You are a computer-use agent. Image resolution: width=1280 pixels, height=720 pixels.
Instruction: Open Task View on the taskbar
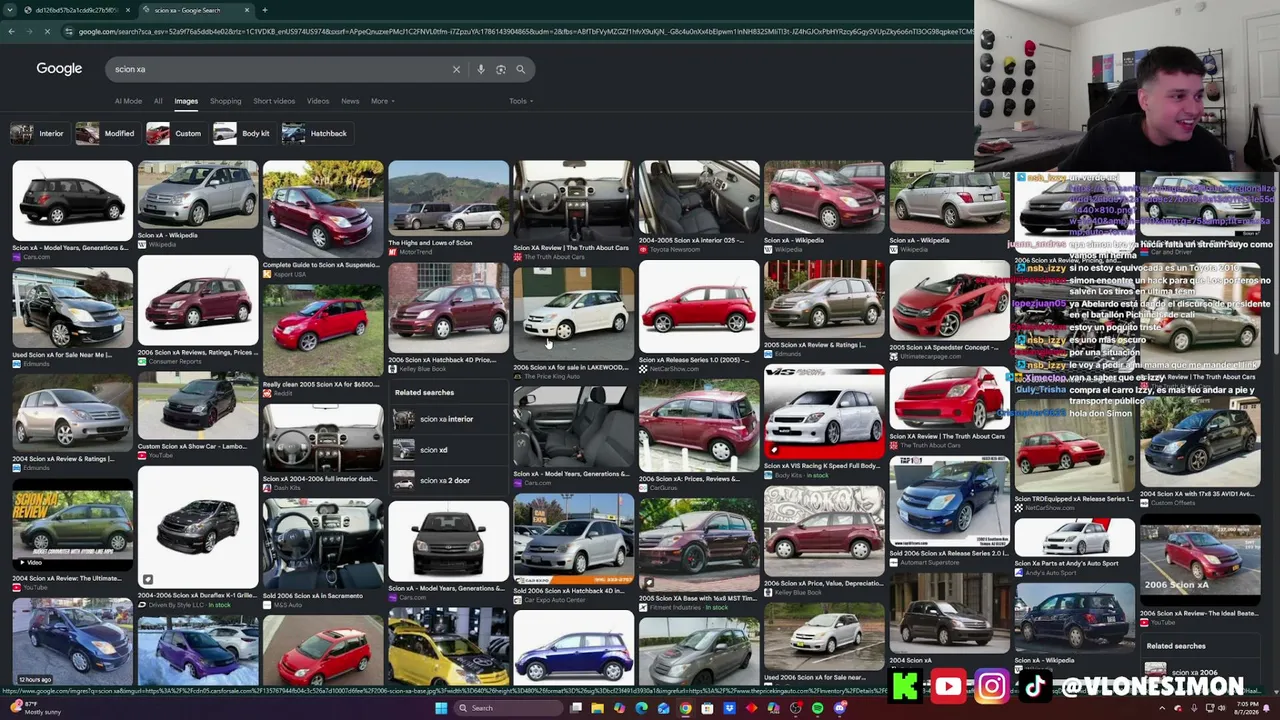(576, 708)
